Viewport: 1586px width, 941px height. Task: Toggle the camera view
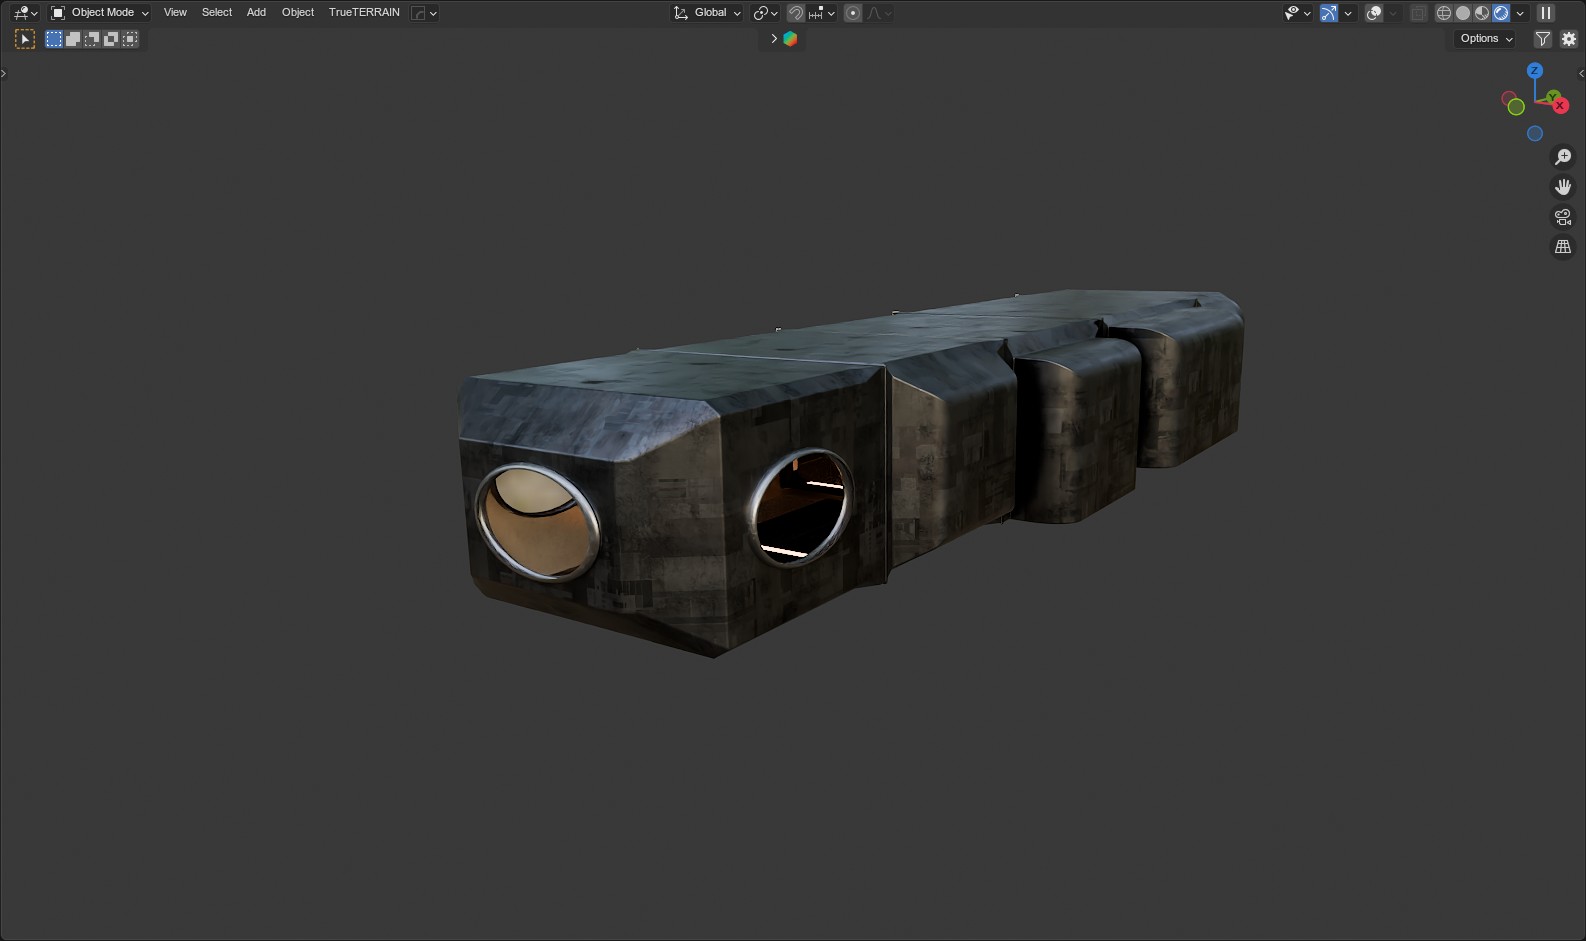coord(1563,217)
